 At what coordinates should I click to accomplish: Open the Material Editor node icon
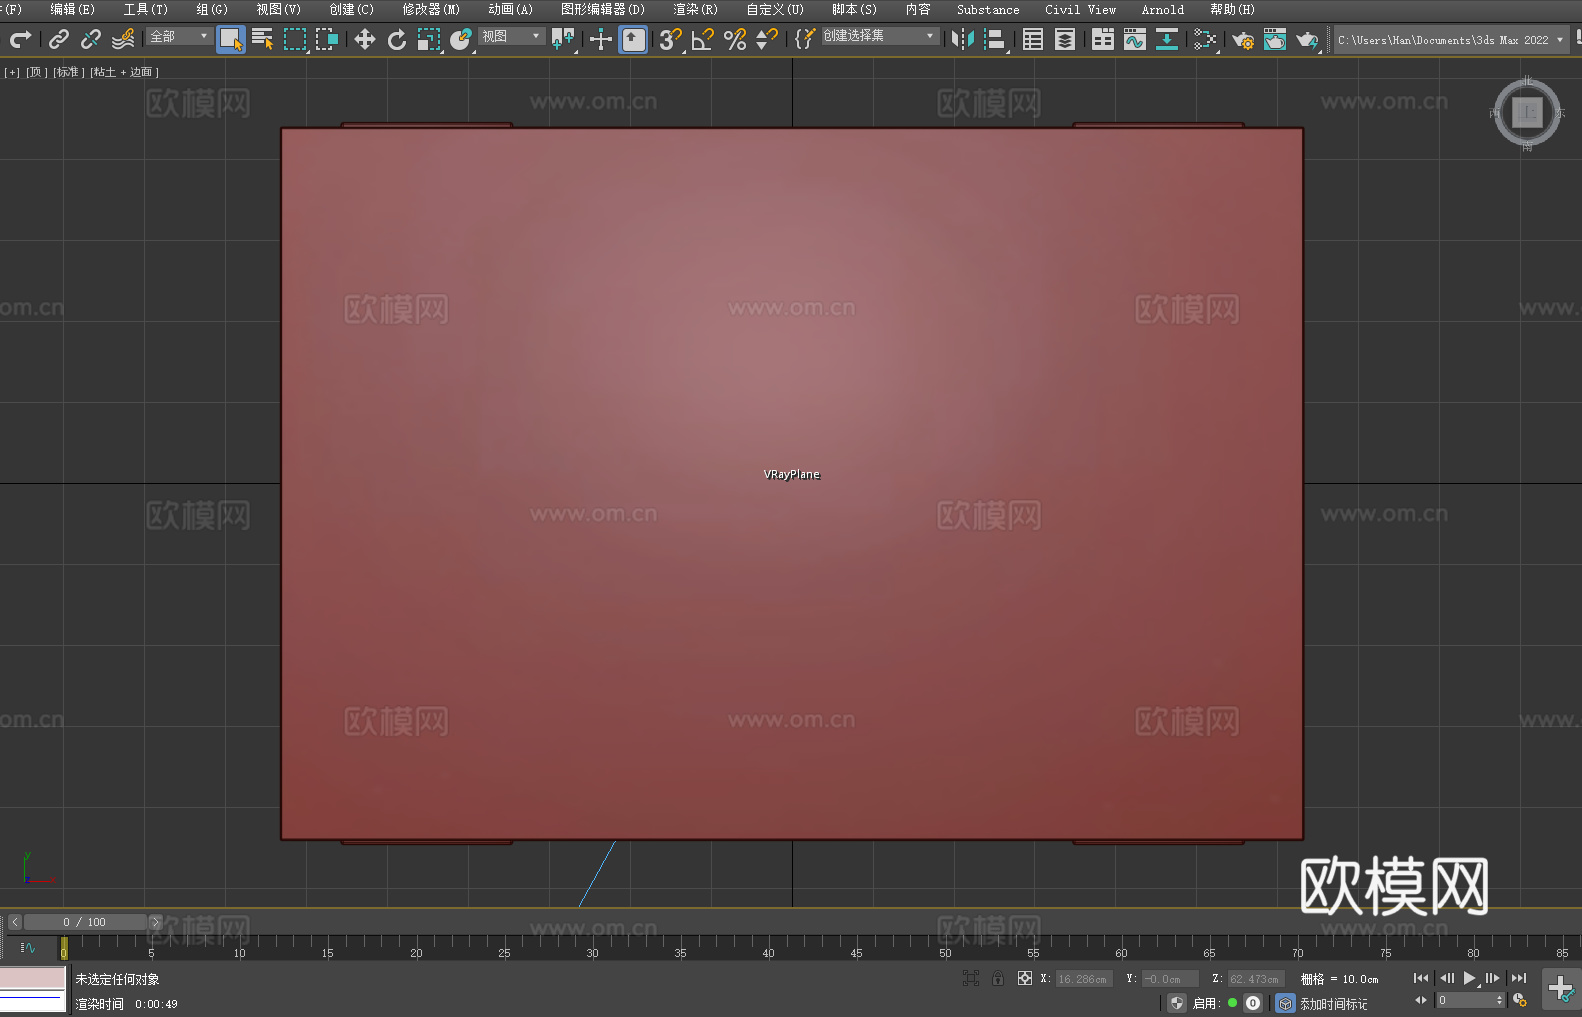coord(1205,39)
